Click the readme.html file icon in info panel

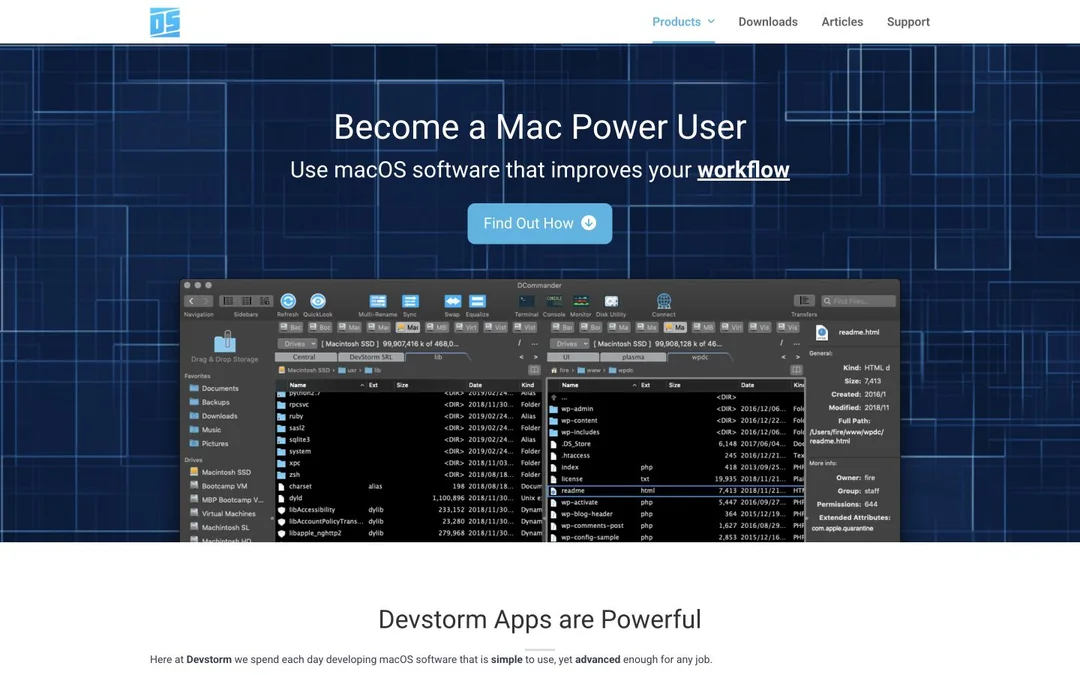click(x=822, y=332)
